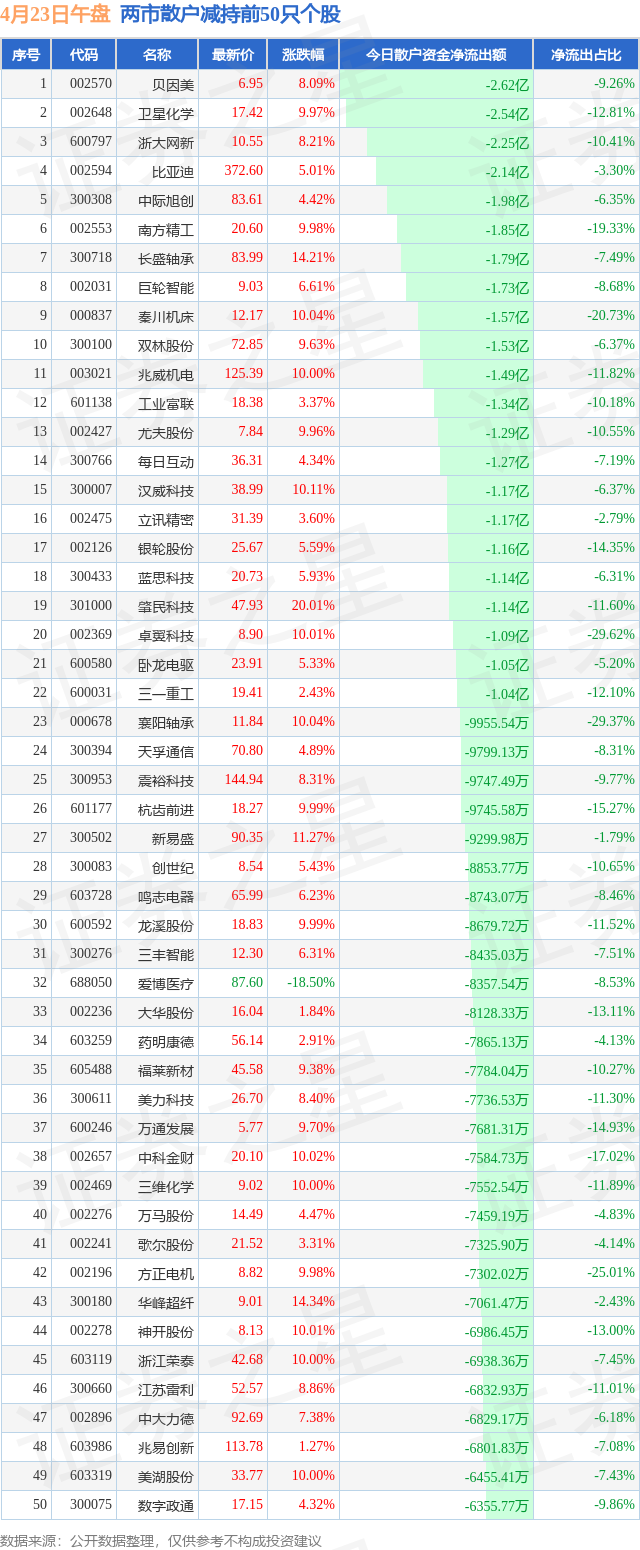Select stock name 每日互动
640x1550 pixels.
(166, 462)
